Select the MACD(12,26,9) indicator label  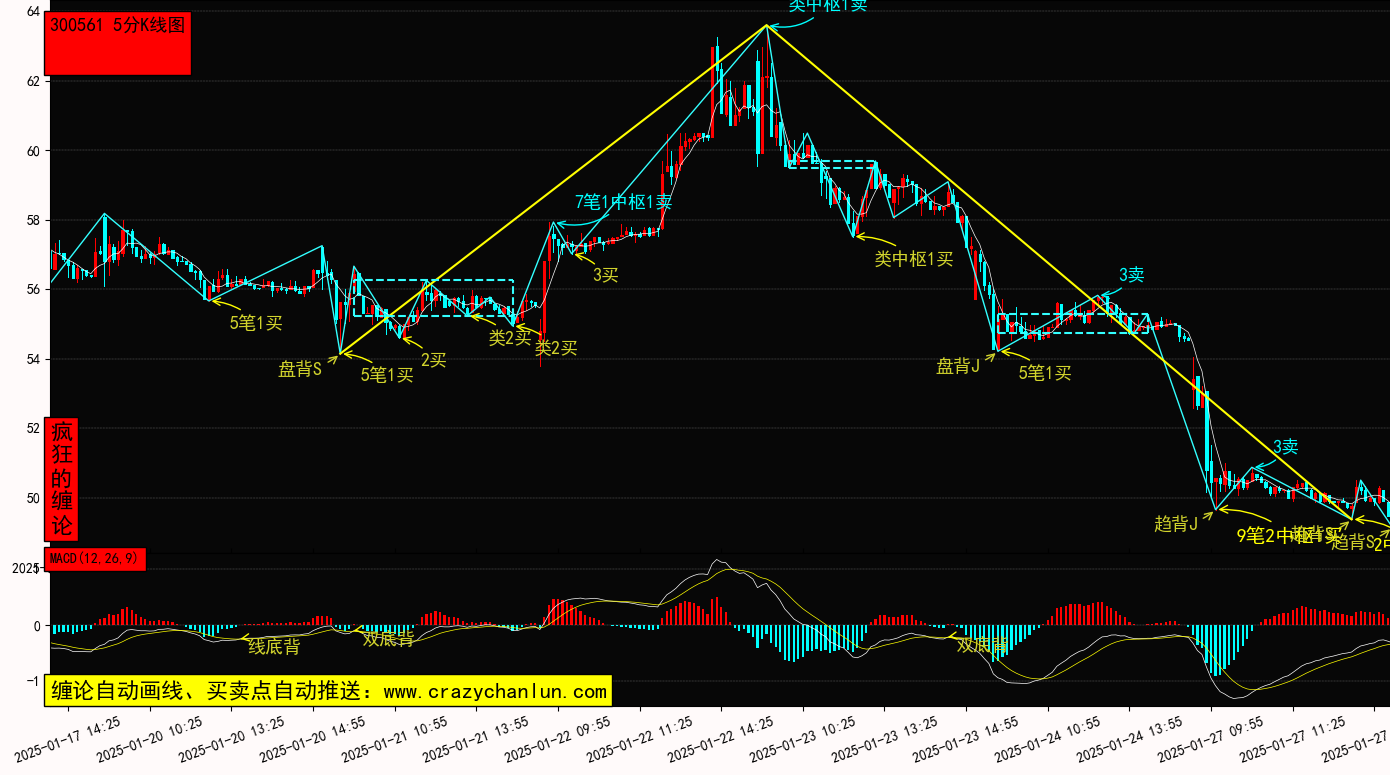point(95,558)
